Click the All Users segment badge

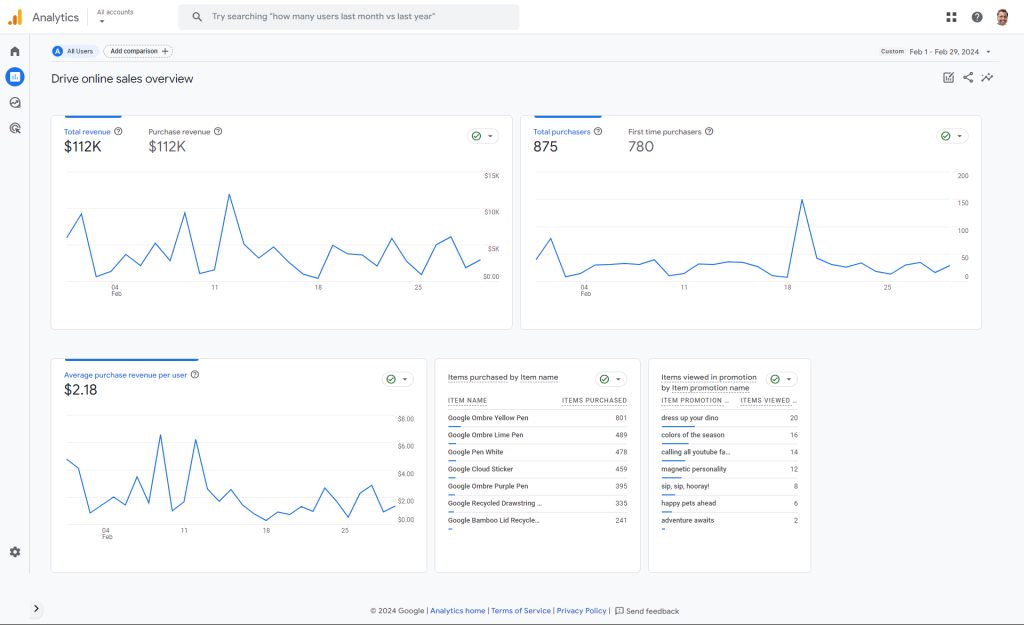73,51
